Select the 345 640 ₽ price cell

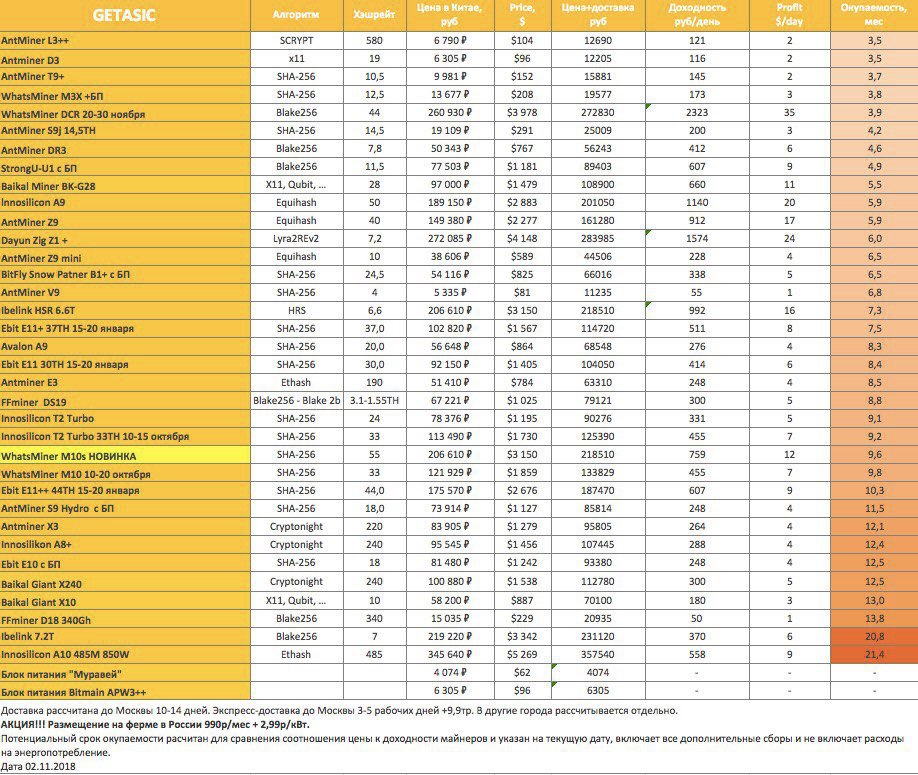pos(450,655)
